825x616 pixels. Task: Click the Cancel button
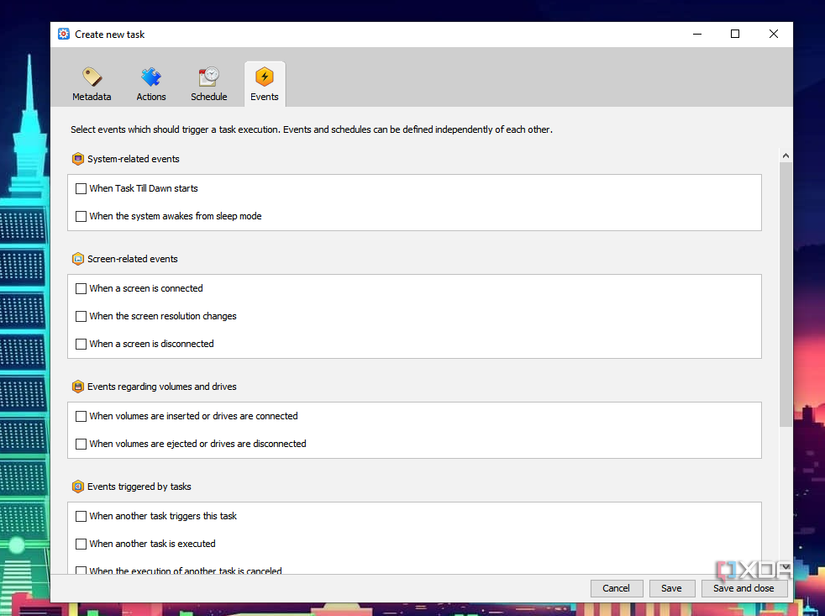pos(616,588)
